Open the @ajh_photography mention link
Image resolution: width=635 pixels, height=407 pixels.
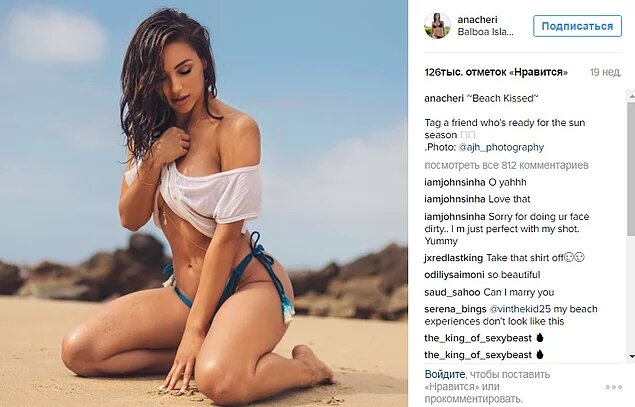[x=501, y=147]
